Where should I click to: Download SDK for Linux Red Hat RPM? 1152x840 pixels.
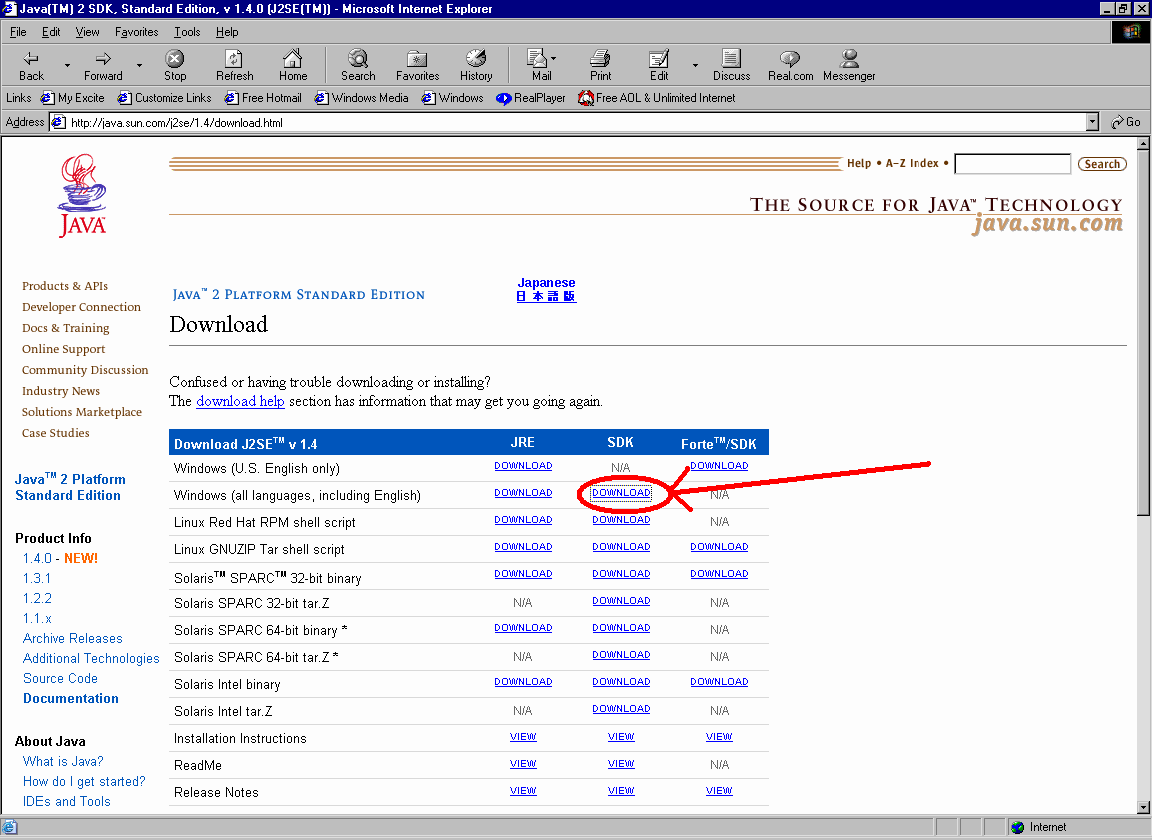click(x=621, y=520)
